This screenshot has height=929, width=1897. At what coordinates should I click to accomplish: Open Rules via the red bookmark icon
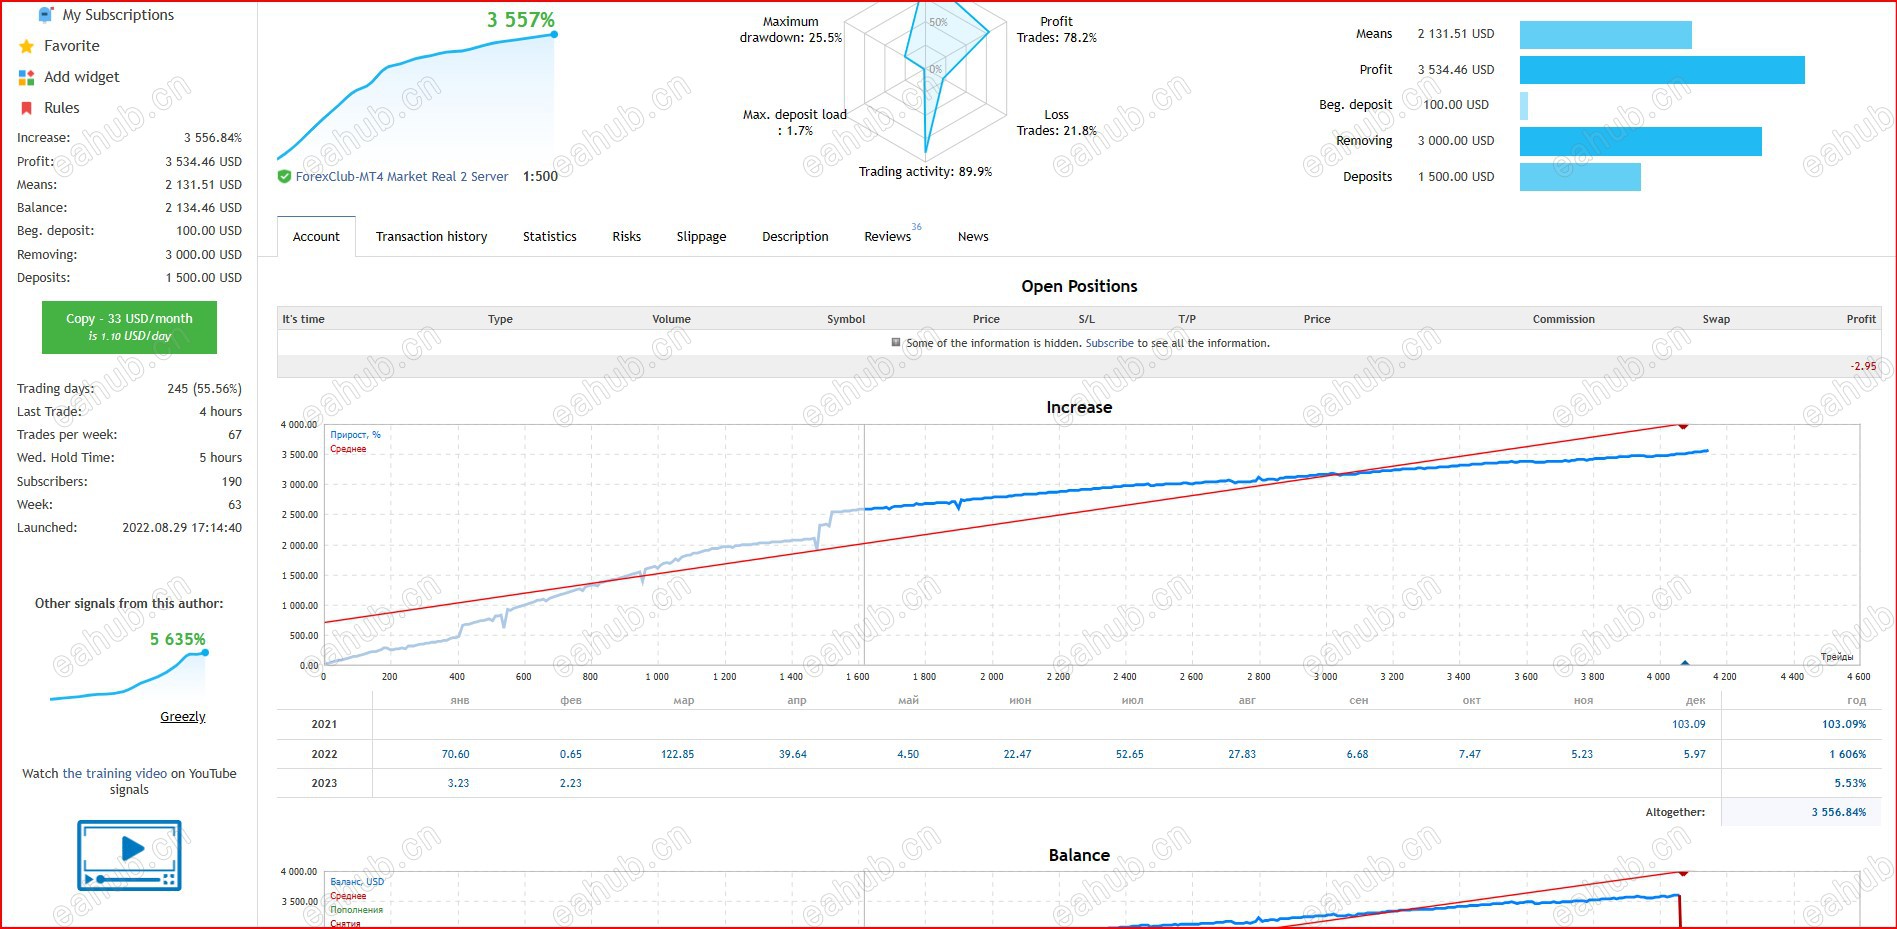click(x=25, y=107)
